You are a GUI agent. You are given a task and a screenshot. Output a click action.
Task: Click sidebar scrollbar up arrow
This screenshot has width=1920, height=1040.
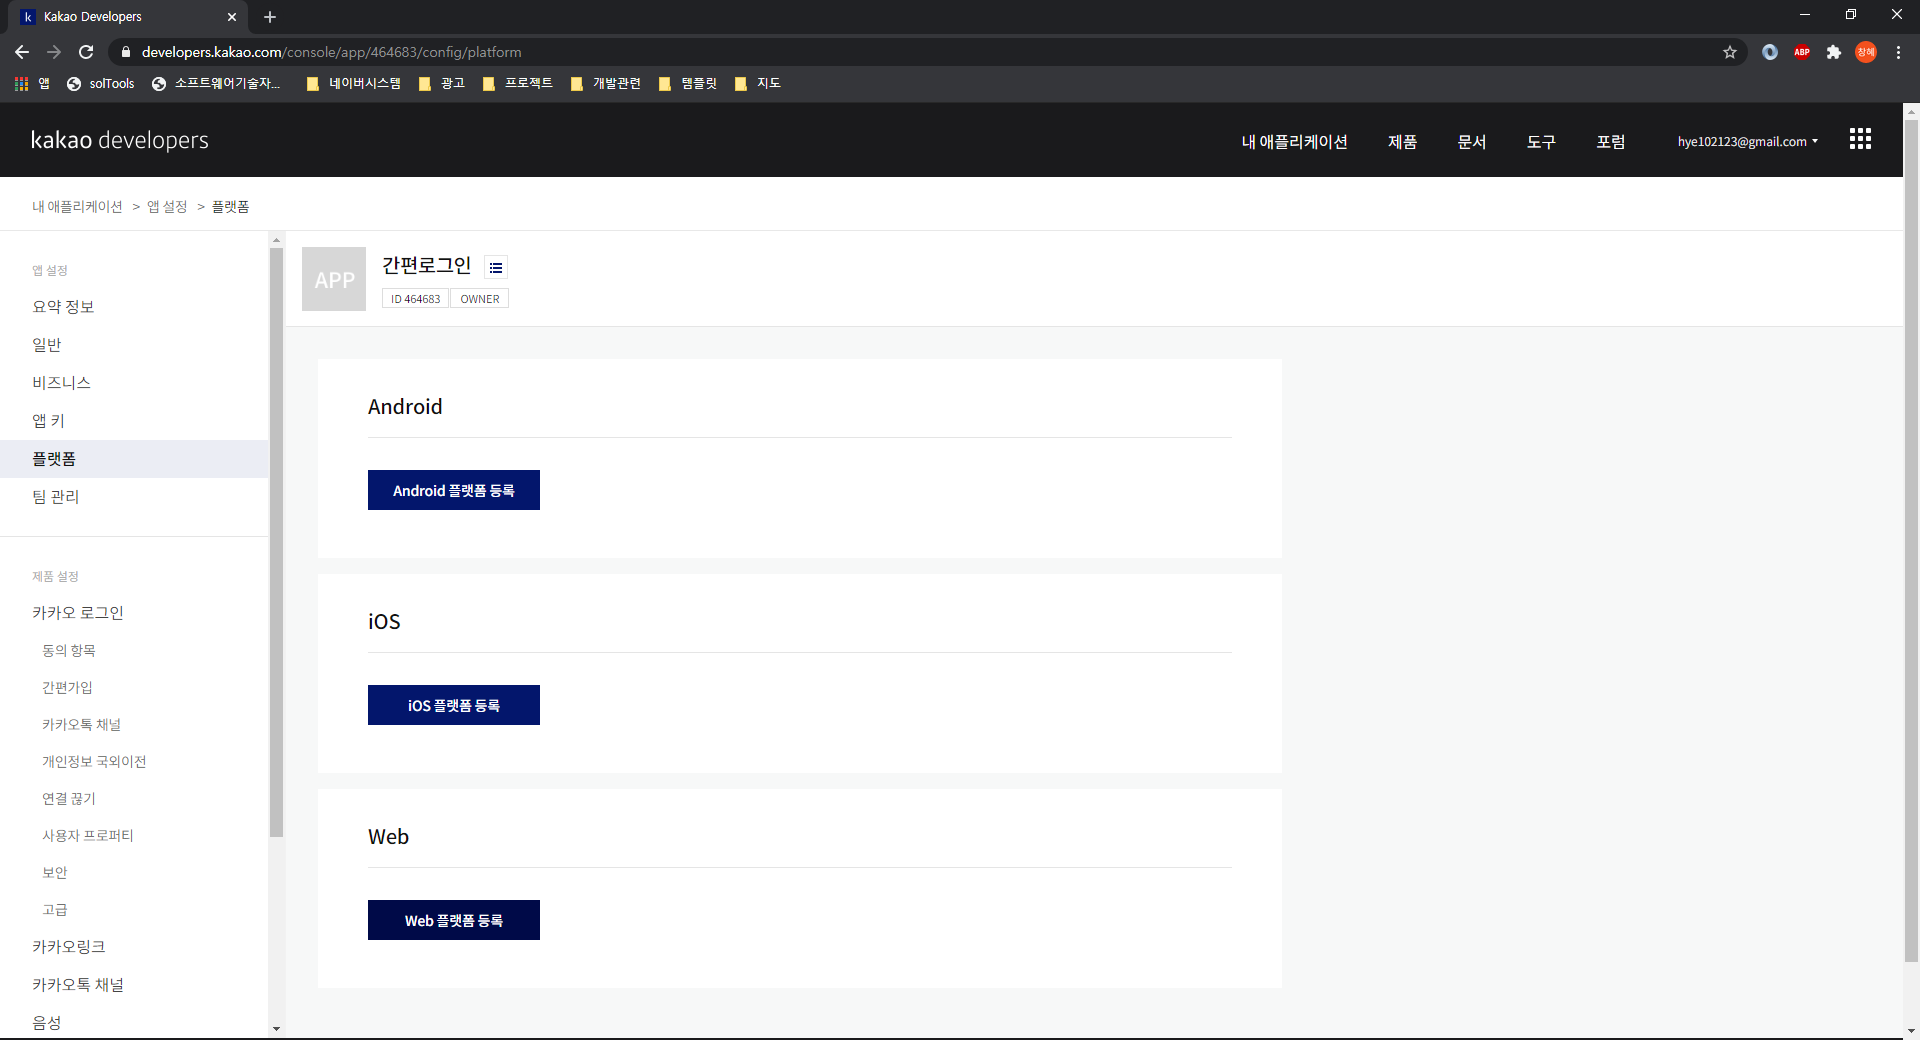pyautogui.click(x=276, y=240)
